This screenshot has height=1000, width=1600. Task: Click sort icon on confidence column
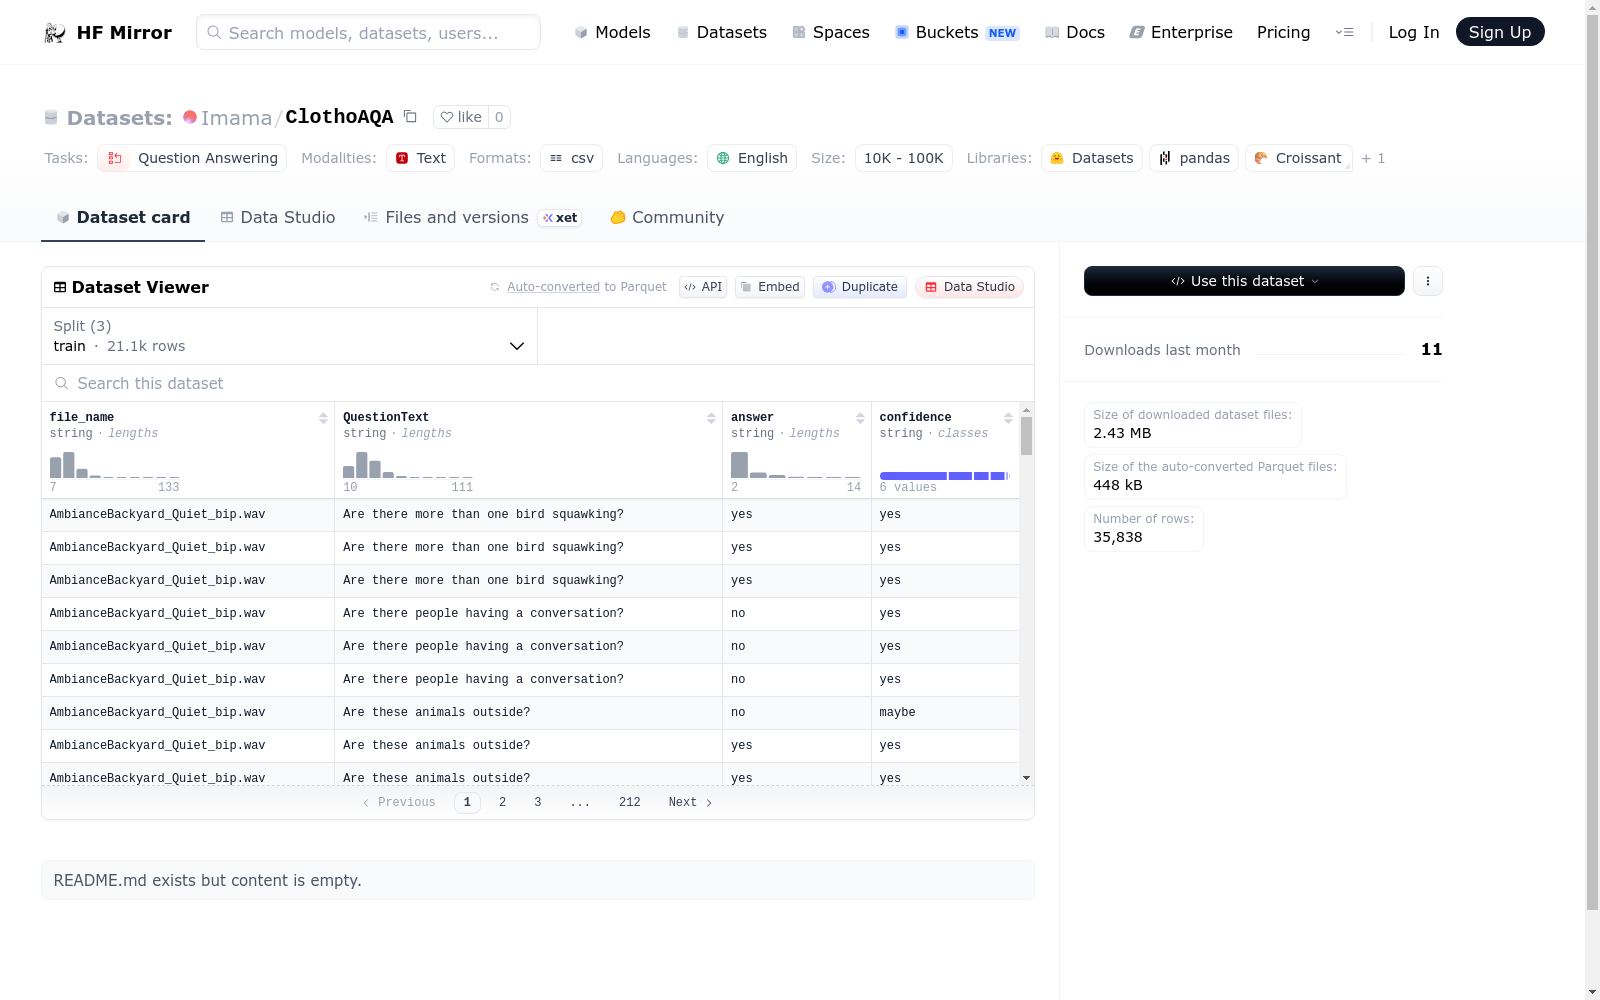pos(1008,418)
